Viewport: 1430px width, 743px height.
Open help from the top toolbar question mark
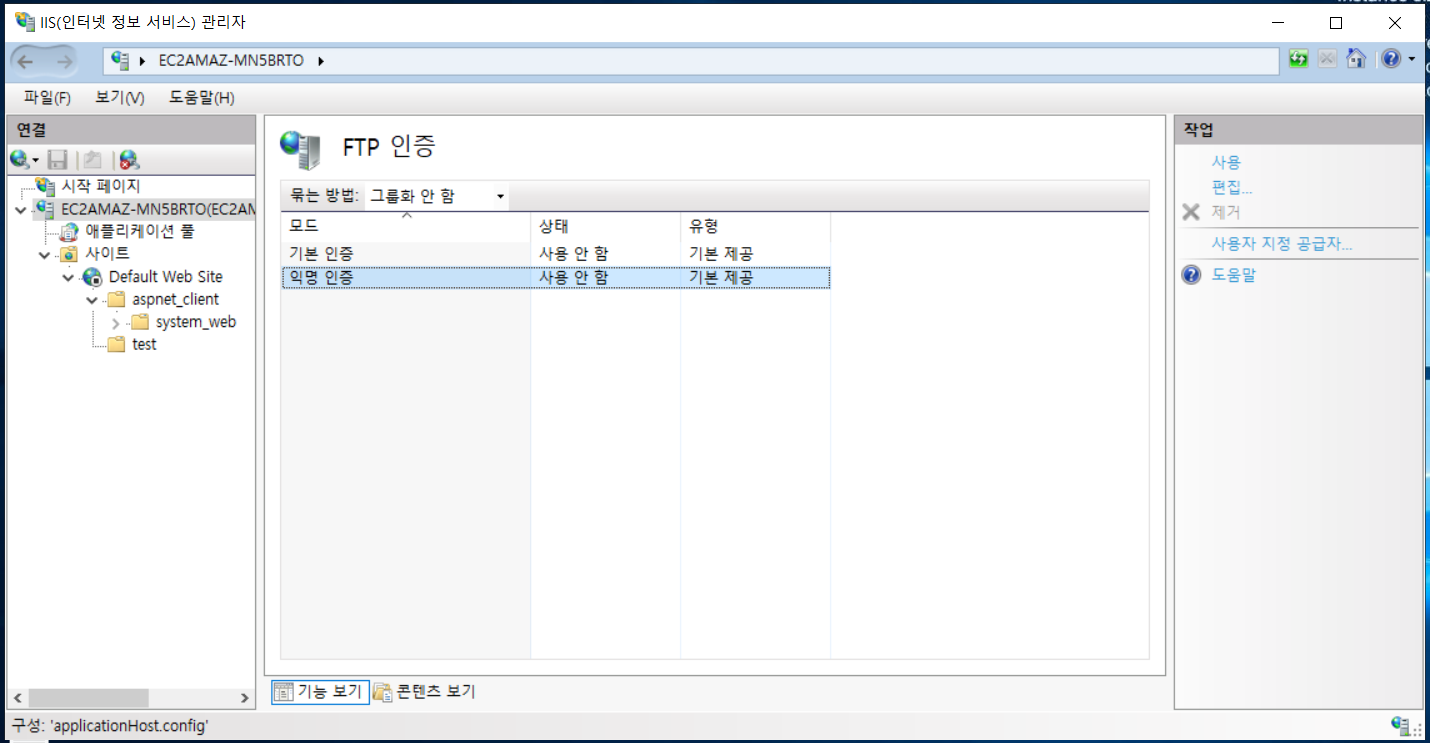click(1390, 59)
